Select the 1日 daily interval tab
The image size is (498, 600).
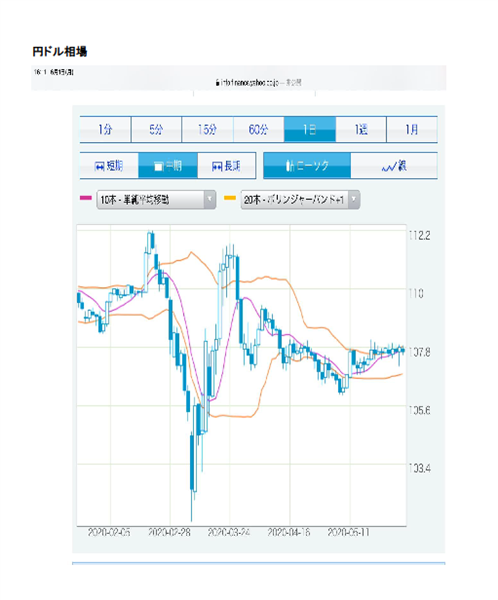click(x=310, y=130)
